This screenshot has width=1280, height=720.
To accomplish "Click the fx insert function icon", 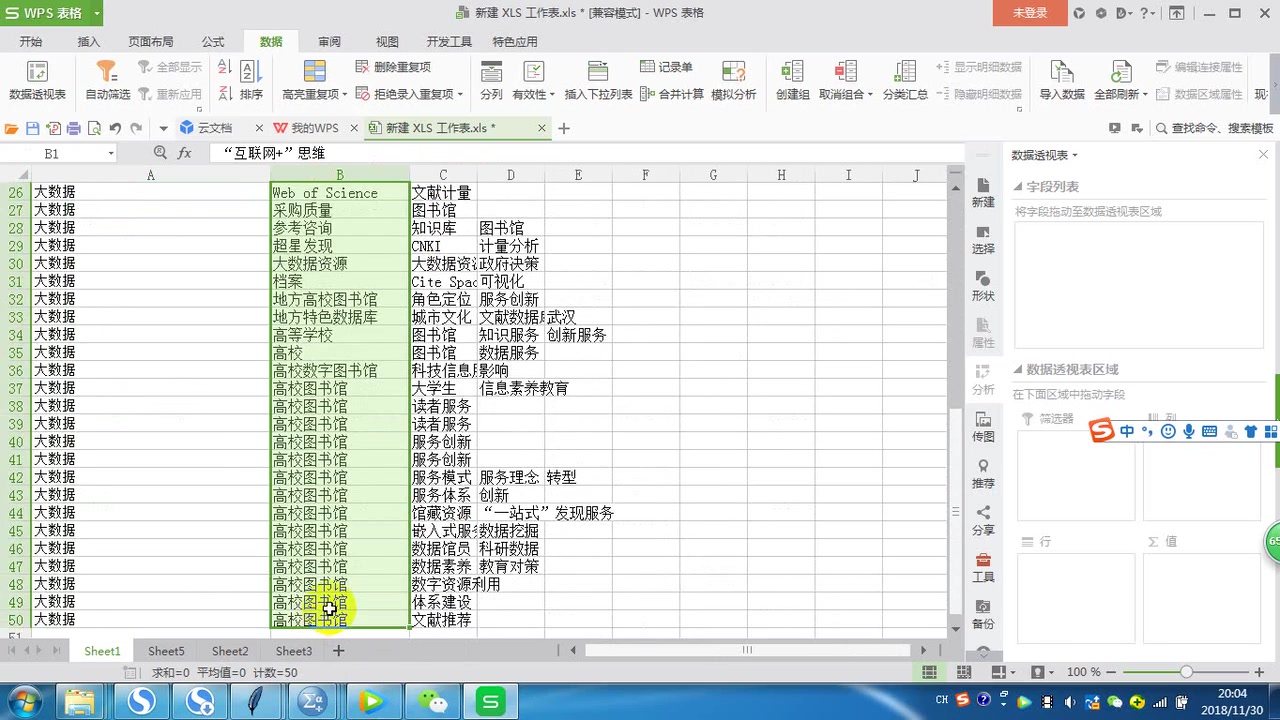I will (x=185, y=153).
